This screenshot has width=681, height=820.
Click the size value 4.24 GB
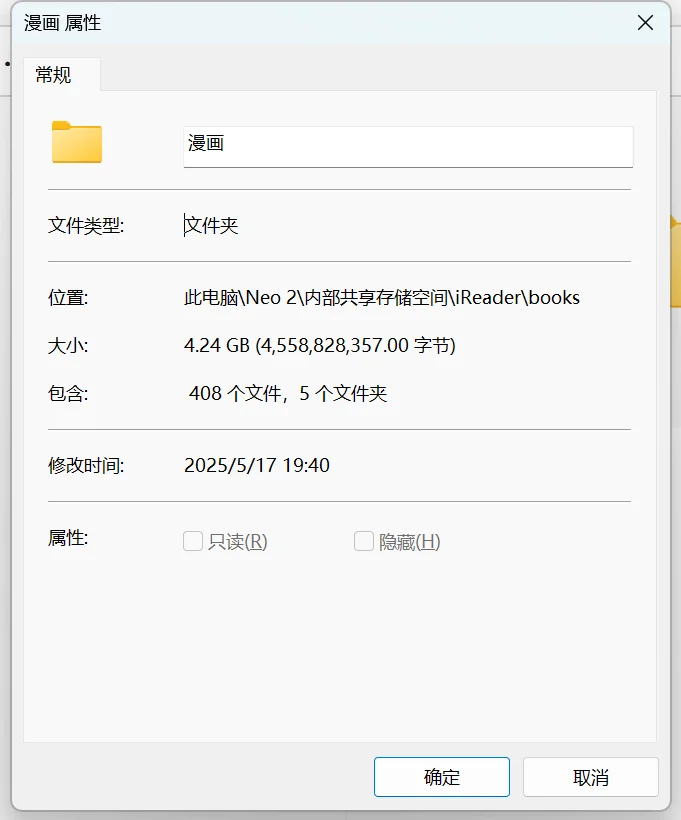(320, 346)
